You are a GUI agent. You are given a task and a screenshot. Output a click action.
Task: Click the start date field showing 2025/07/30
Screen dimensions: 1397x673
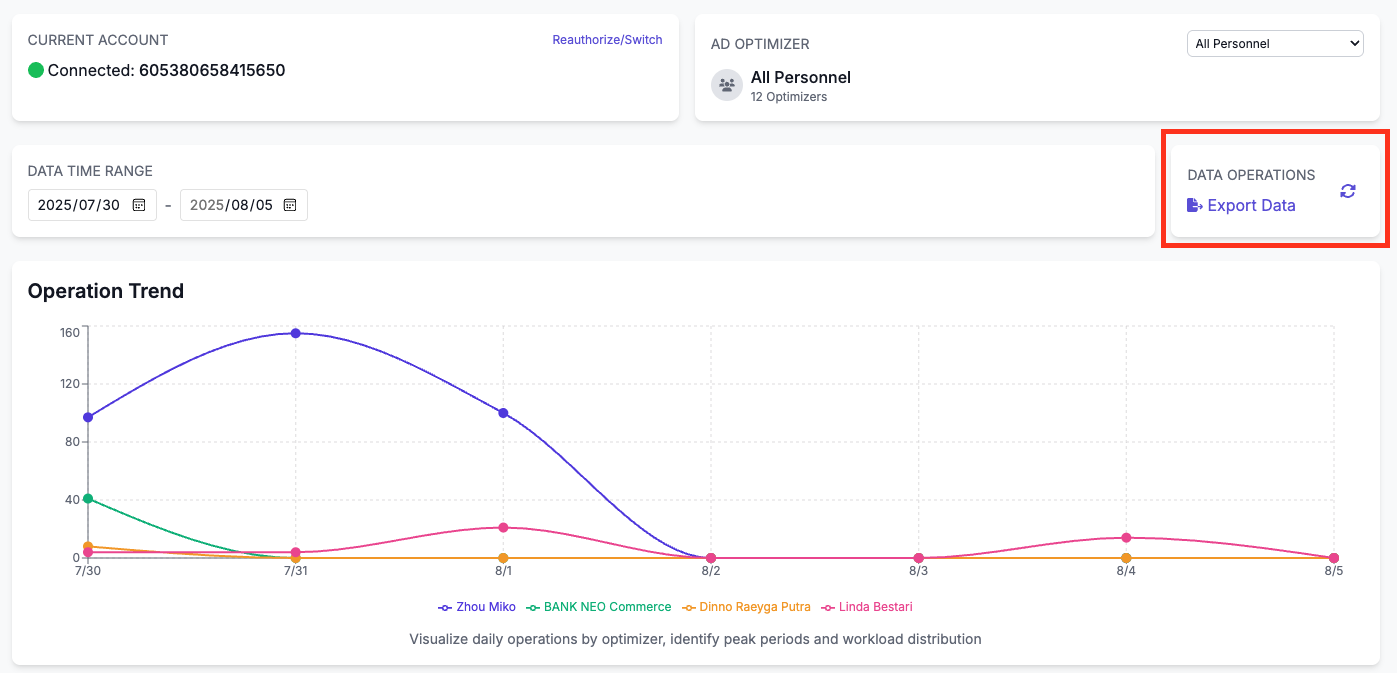tap(79, 205)
